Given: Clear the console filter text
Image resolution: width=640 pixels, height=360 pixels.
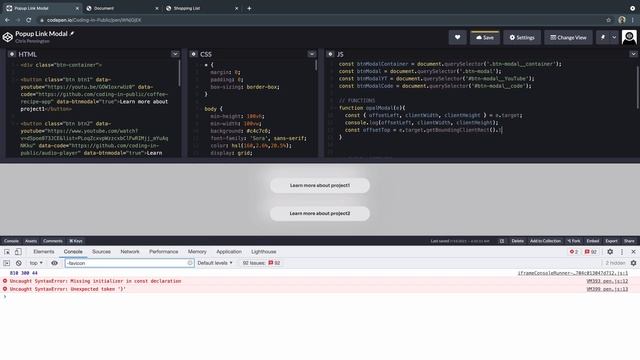Looking at the screenshot, I should tap(190, 263).
